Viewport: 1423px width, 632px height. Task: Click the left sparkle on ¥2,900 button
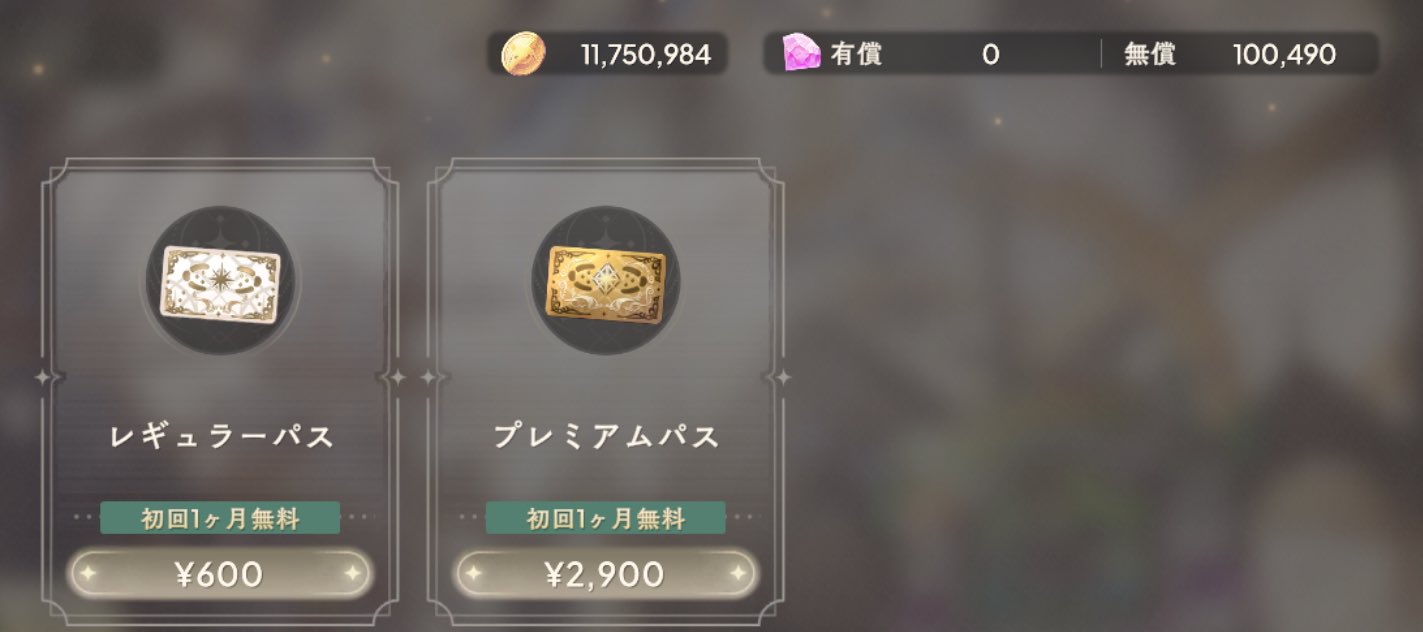click(473, 574)
